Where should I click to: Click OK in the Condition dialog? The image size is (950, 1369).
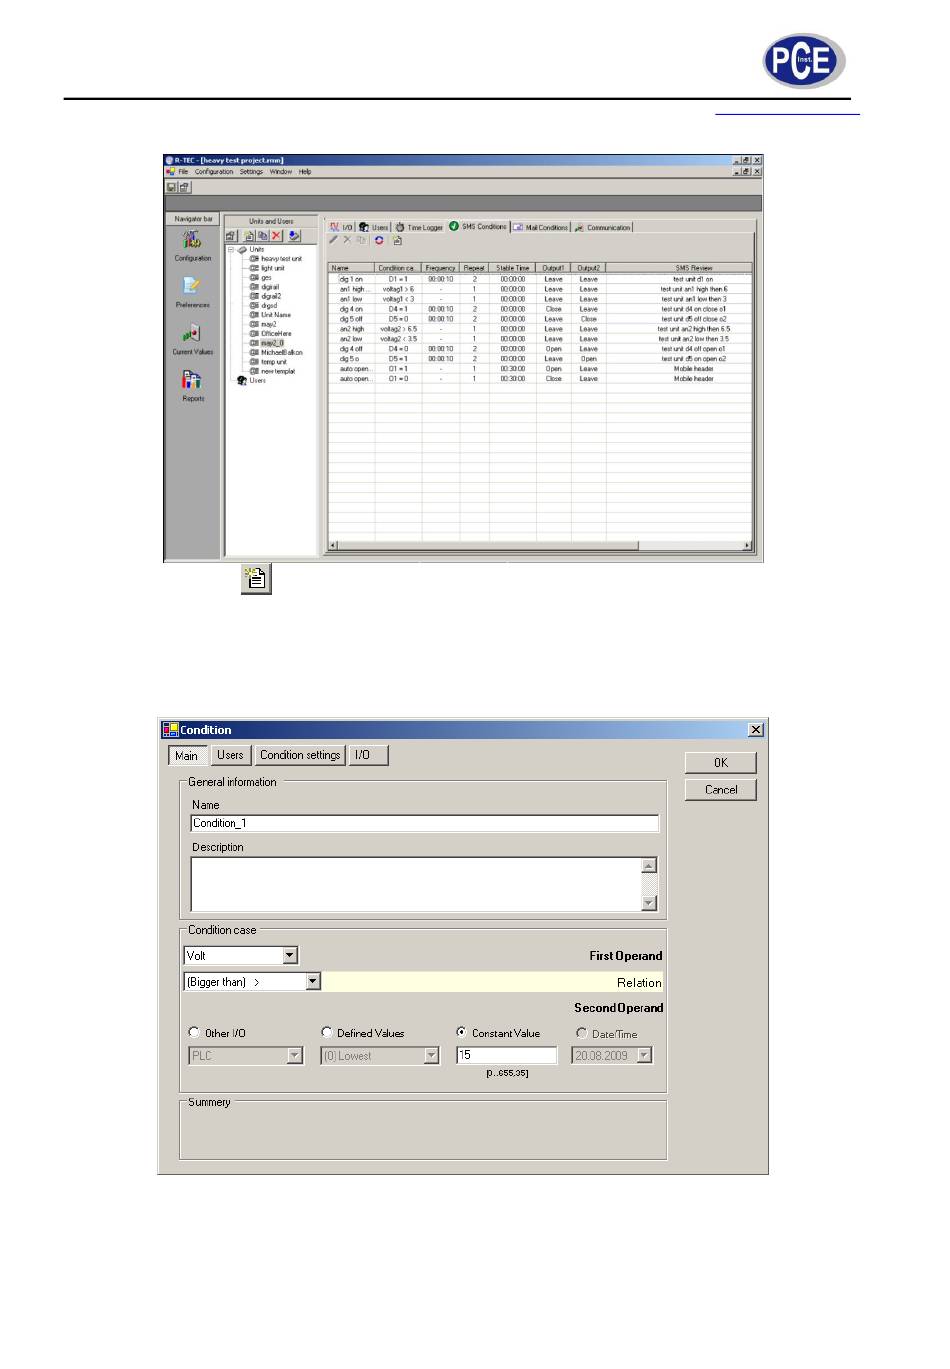pyautogui.click(x=721, y=763)
